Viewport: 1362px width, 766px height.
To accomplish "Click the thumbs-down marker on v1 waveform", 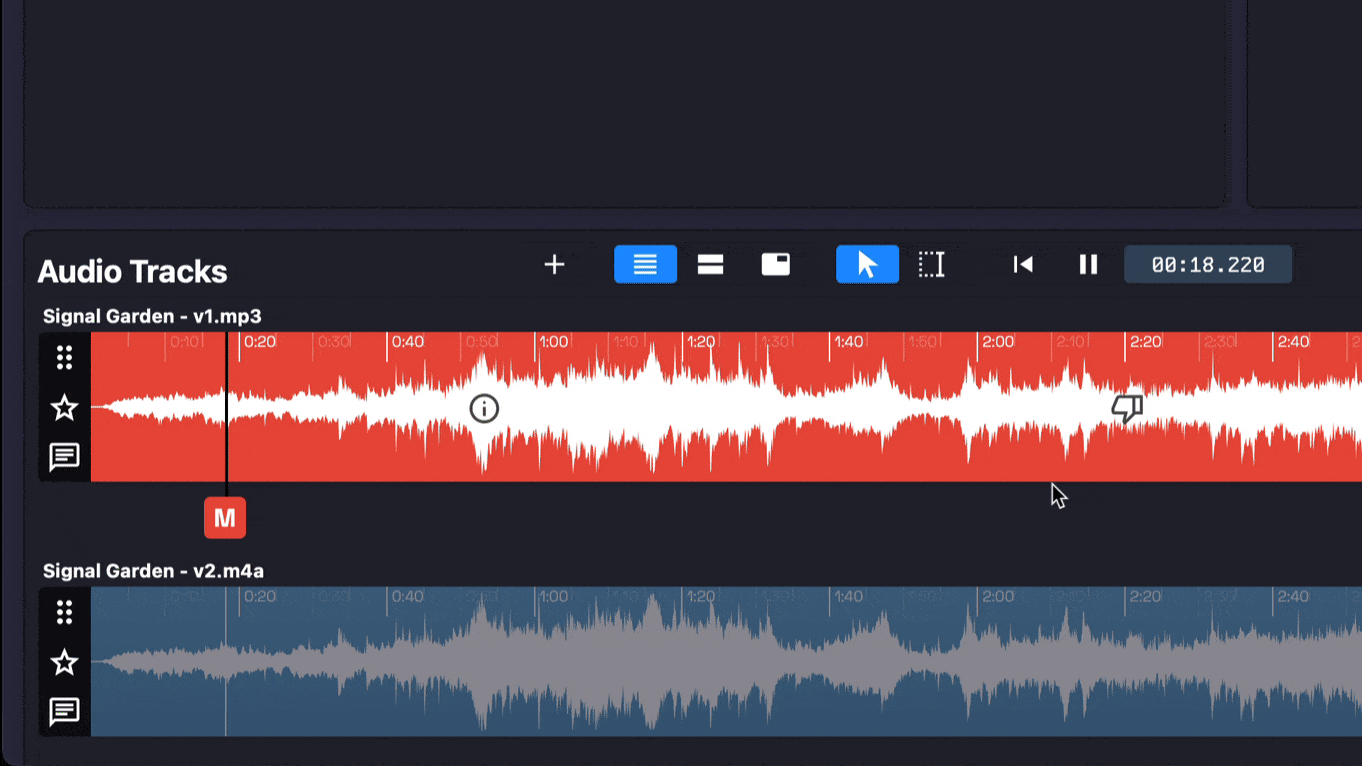I will (1127, 408).
